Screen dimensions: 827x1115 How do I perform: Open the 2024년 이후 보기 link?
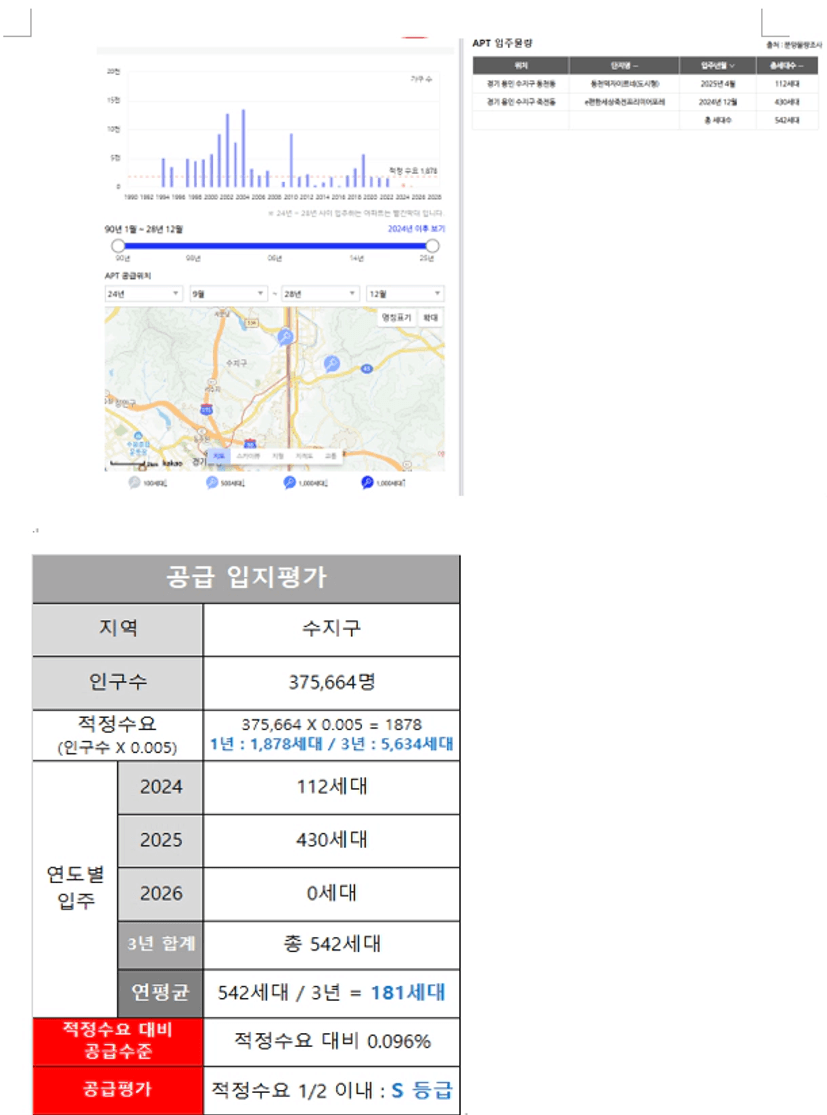coord(416,228)
